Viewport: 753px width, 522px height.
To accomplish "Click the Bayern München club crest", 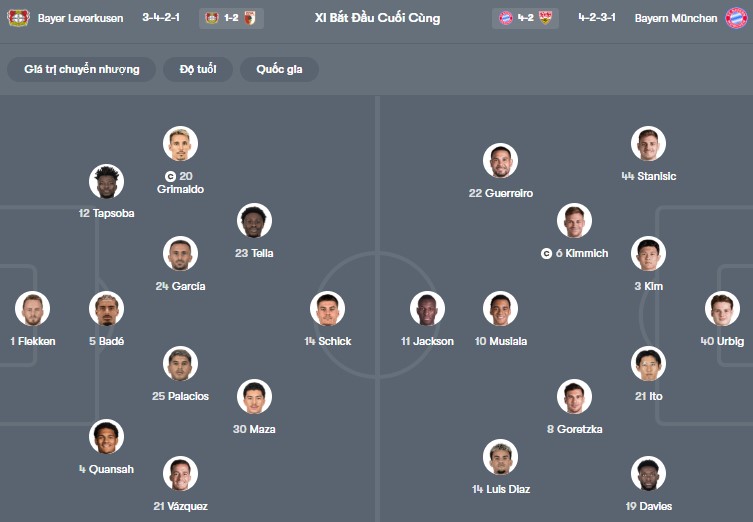I will 736,18.
